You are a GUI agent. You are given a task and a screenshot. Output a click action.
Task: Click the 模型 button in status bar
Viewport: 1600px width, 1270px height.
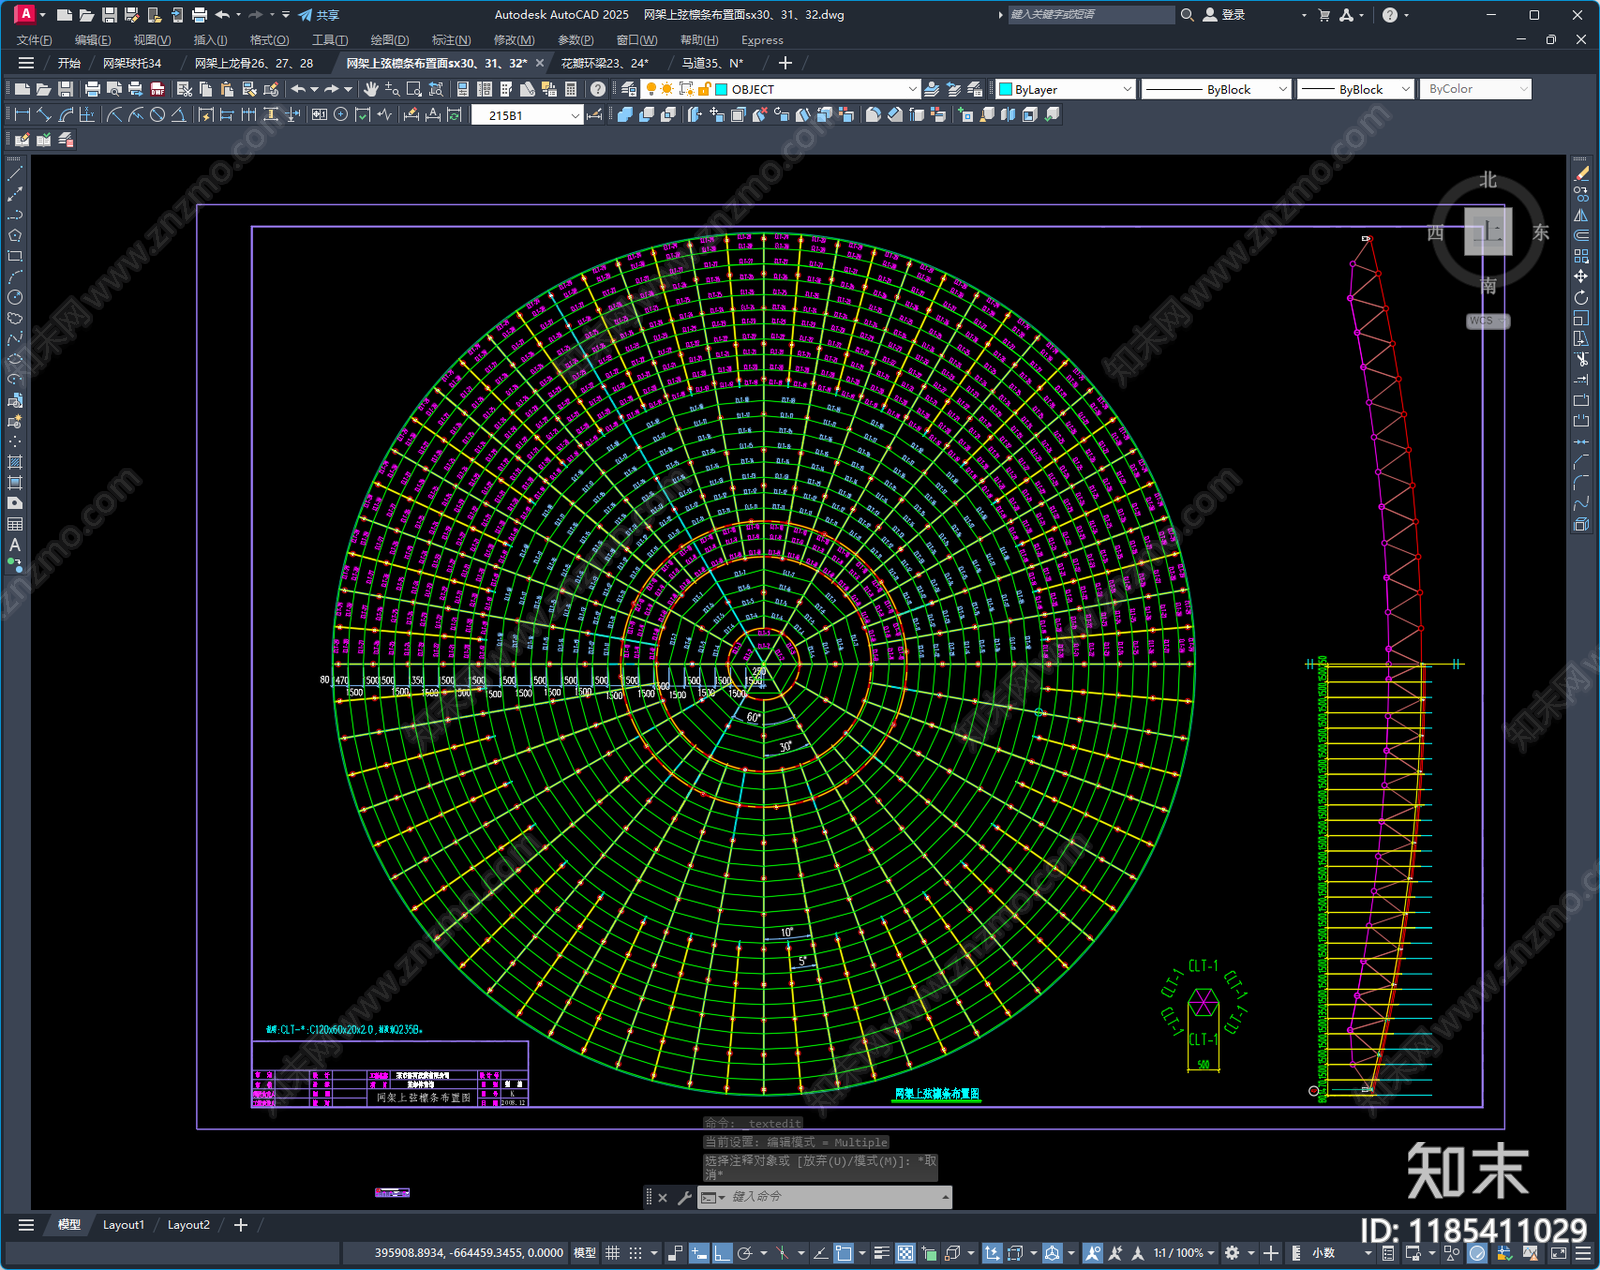(x=584, y=1253)
